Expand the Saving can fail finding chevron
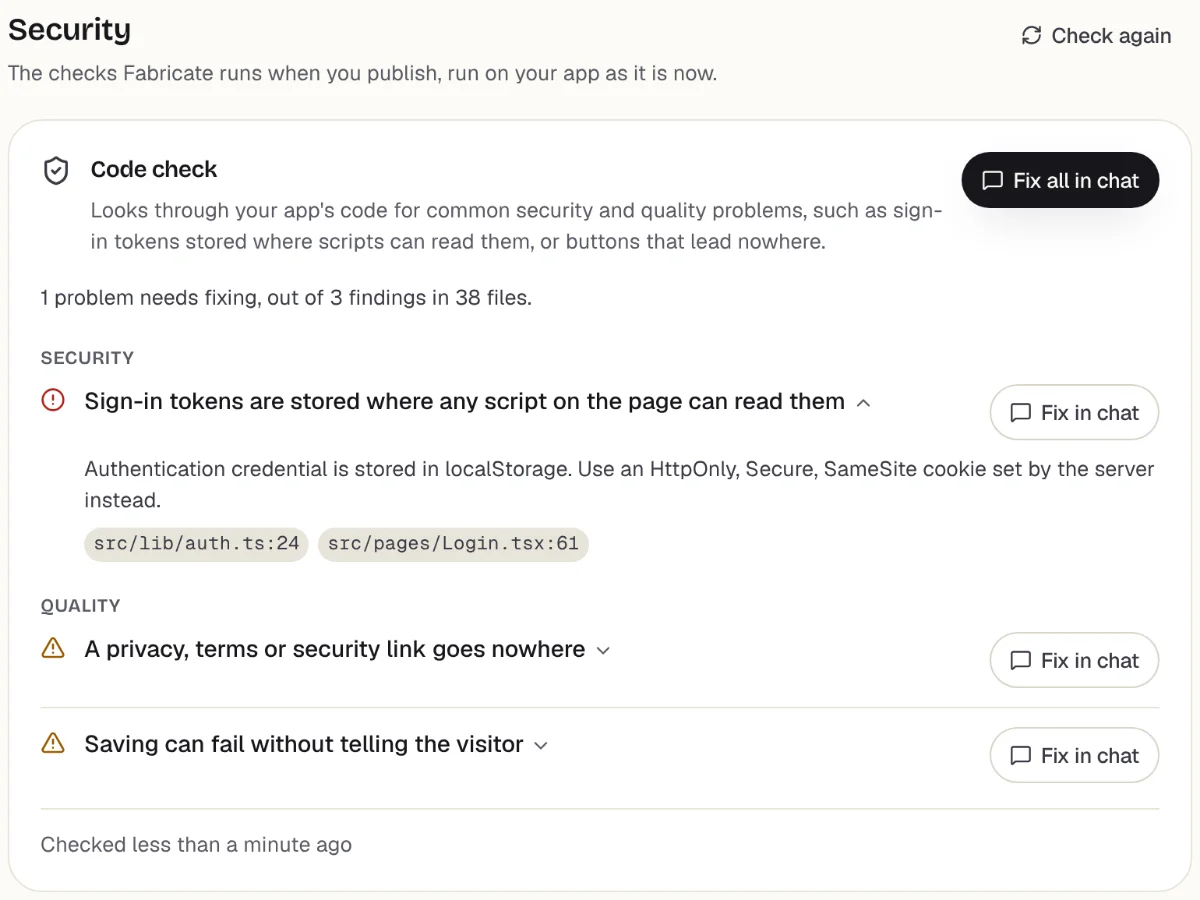 click(x=541, y=745)
